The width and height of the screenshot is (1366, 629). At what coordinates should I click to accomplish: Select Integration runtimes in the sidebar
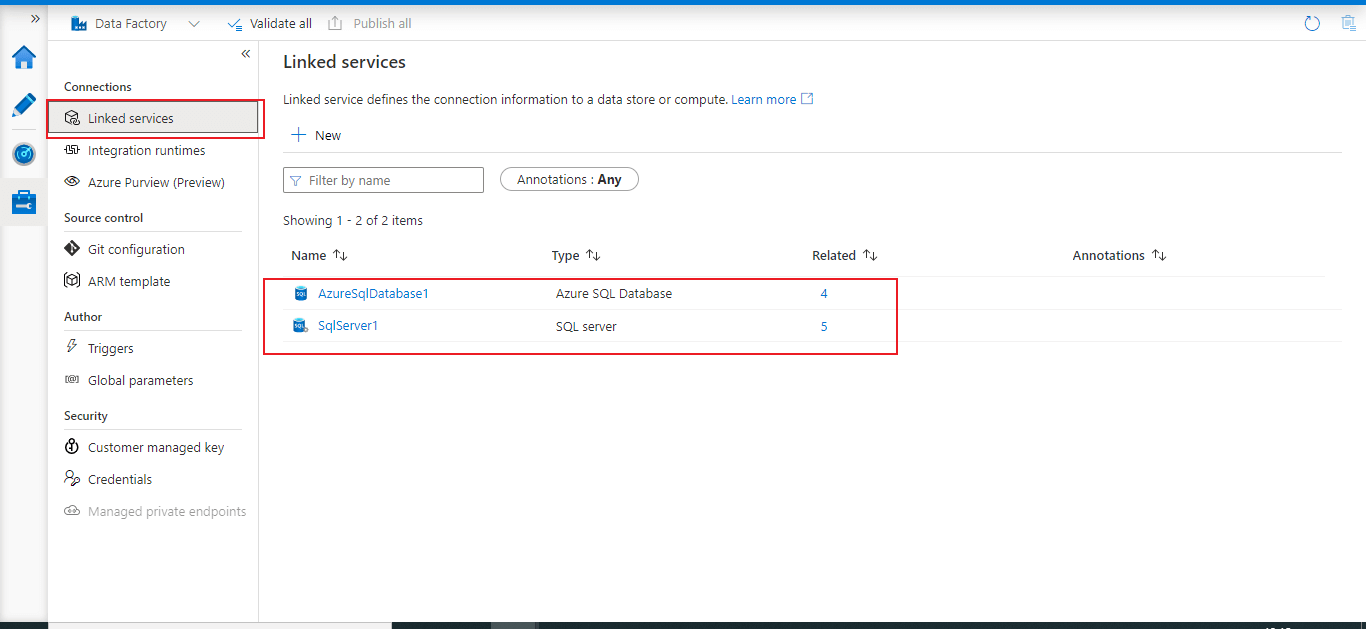146,151
